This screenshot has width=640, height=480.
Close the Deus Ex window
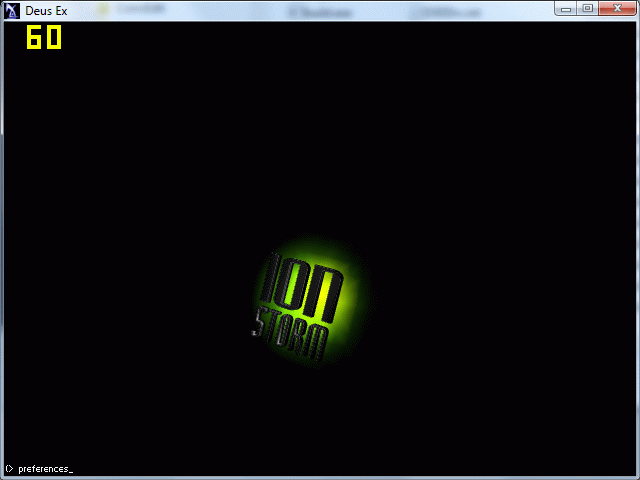click(617, 9)
